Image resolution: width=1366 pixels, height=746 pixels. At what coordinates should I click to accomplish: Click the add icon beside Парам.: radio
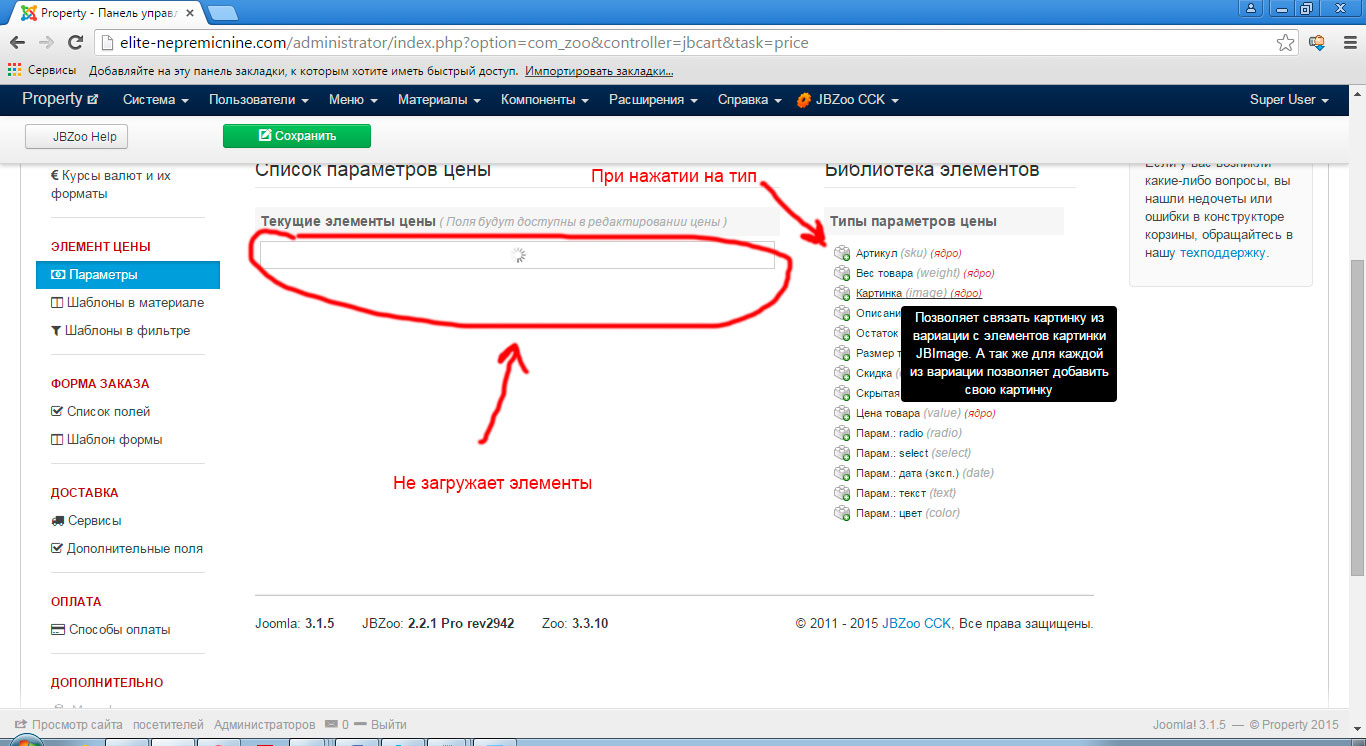pyautogui.click(x=842, y=433)
